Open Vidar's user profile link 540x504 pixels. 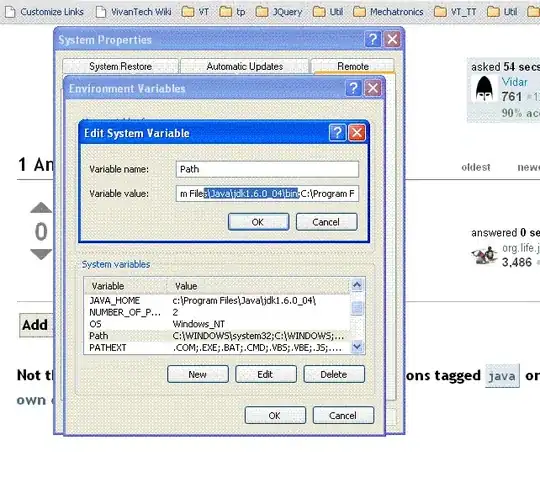click(515, 82)
